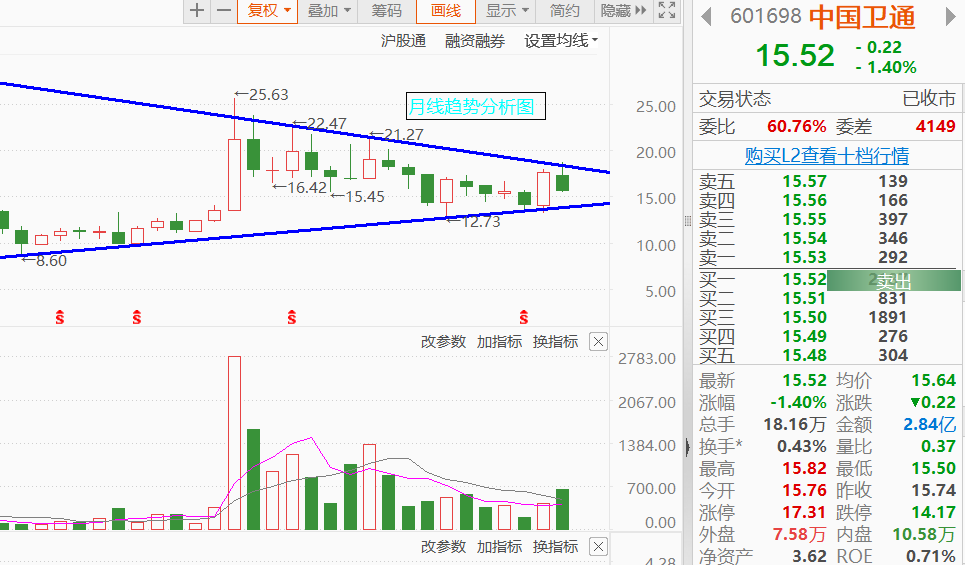
Task: Click the side panel collapse arrow
Action: 688,446
